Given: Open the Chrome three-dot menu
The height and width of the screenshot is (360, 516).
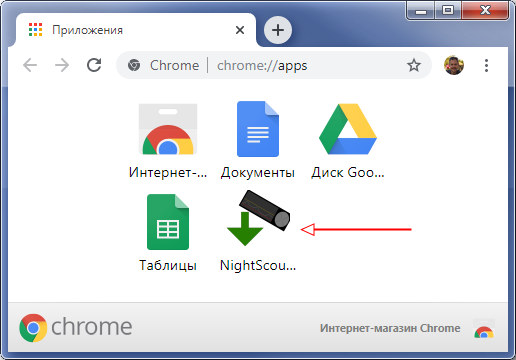Looking at the screenshot, I should [x=486, y=65].
